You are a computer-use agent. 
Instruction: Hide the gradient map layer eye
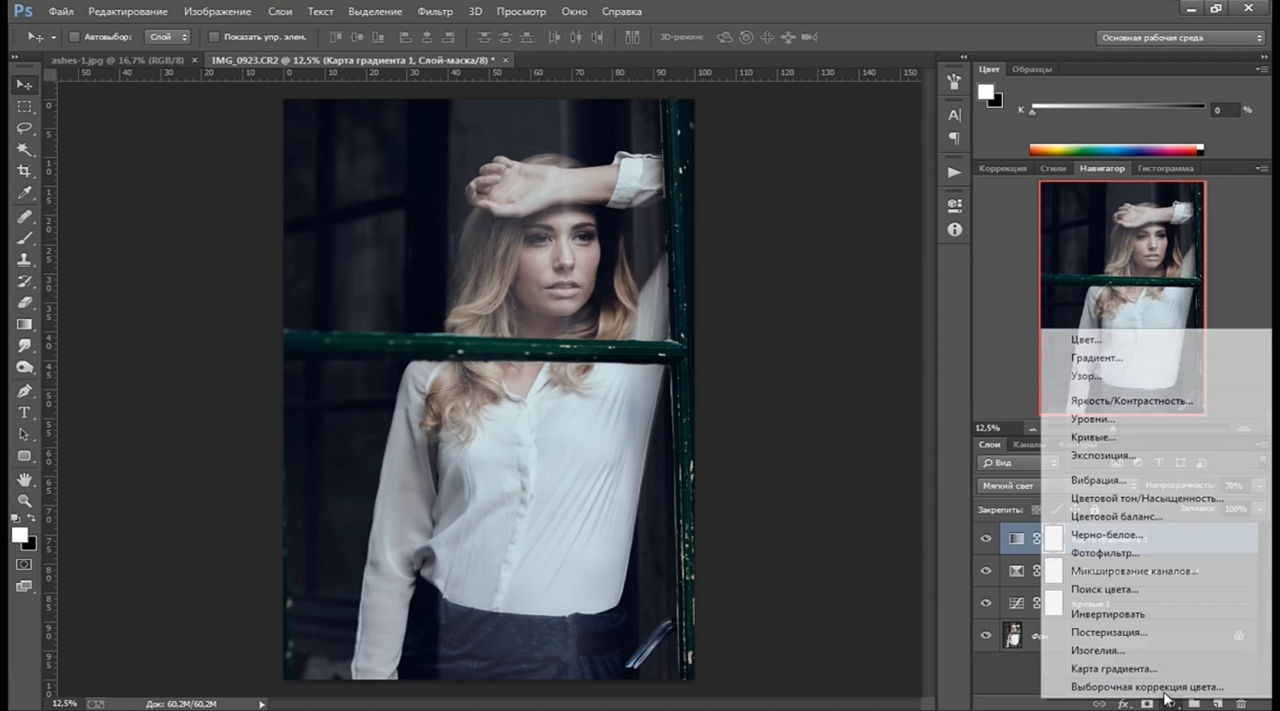pyautogui.click(x=986, y=539)
